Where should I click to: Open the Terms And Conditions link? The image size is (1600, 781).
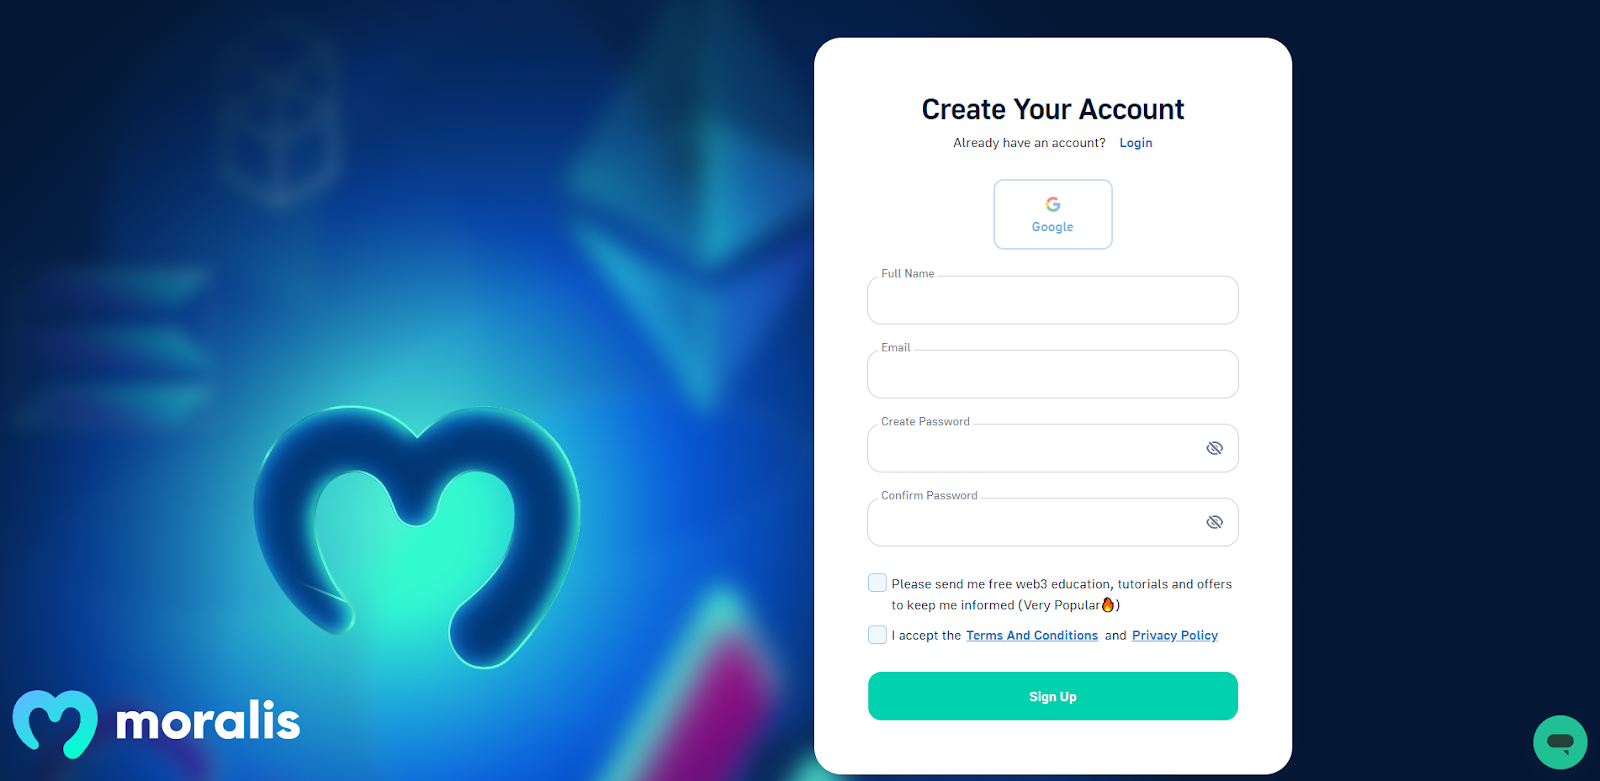pyautogui.click(x=1032, y=635)
